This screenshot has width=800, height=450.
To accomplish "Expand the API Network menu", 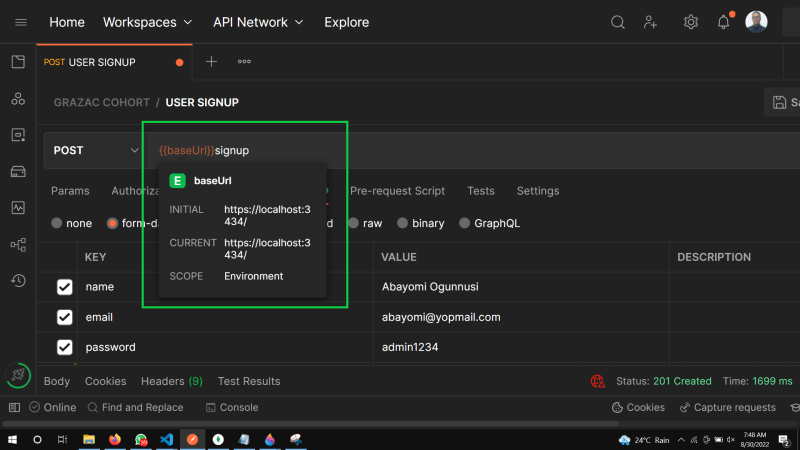I will click(258, 22).
